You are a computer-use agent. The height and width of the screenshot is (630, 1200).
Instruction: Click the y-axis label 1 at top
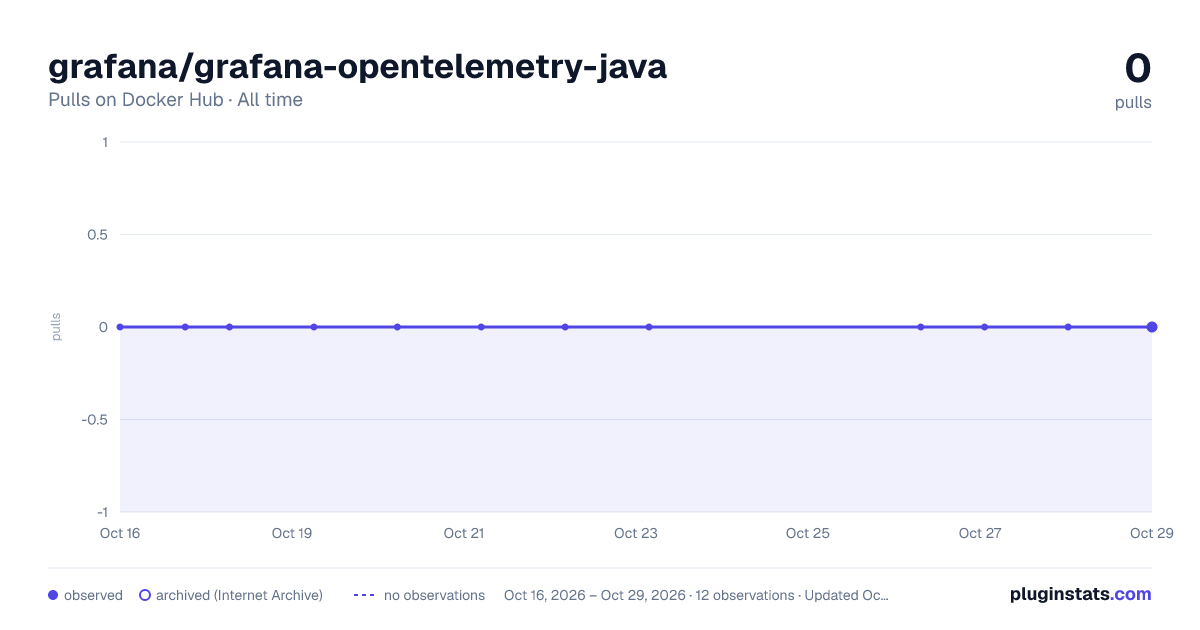[104, 142]
